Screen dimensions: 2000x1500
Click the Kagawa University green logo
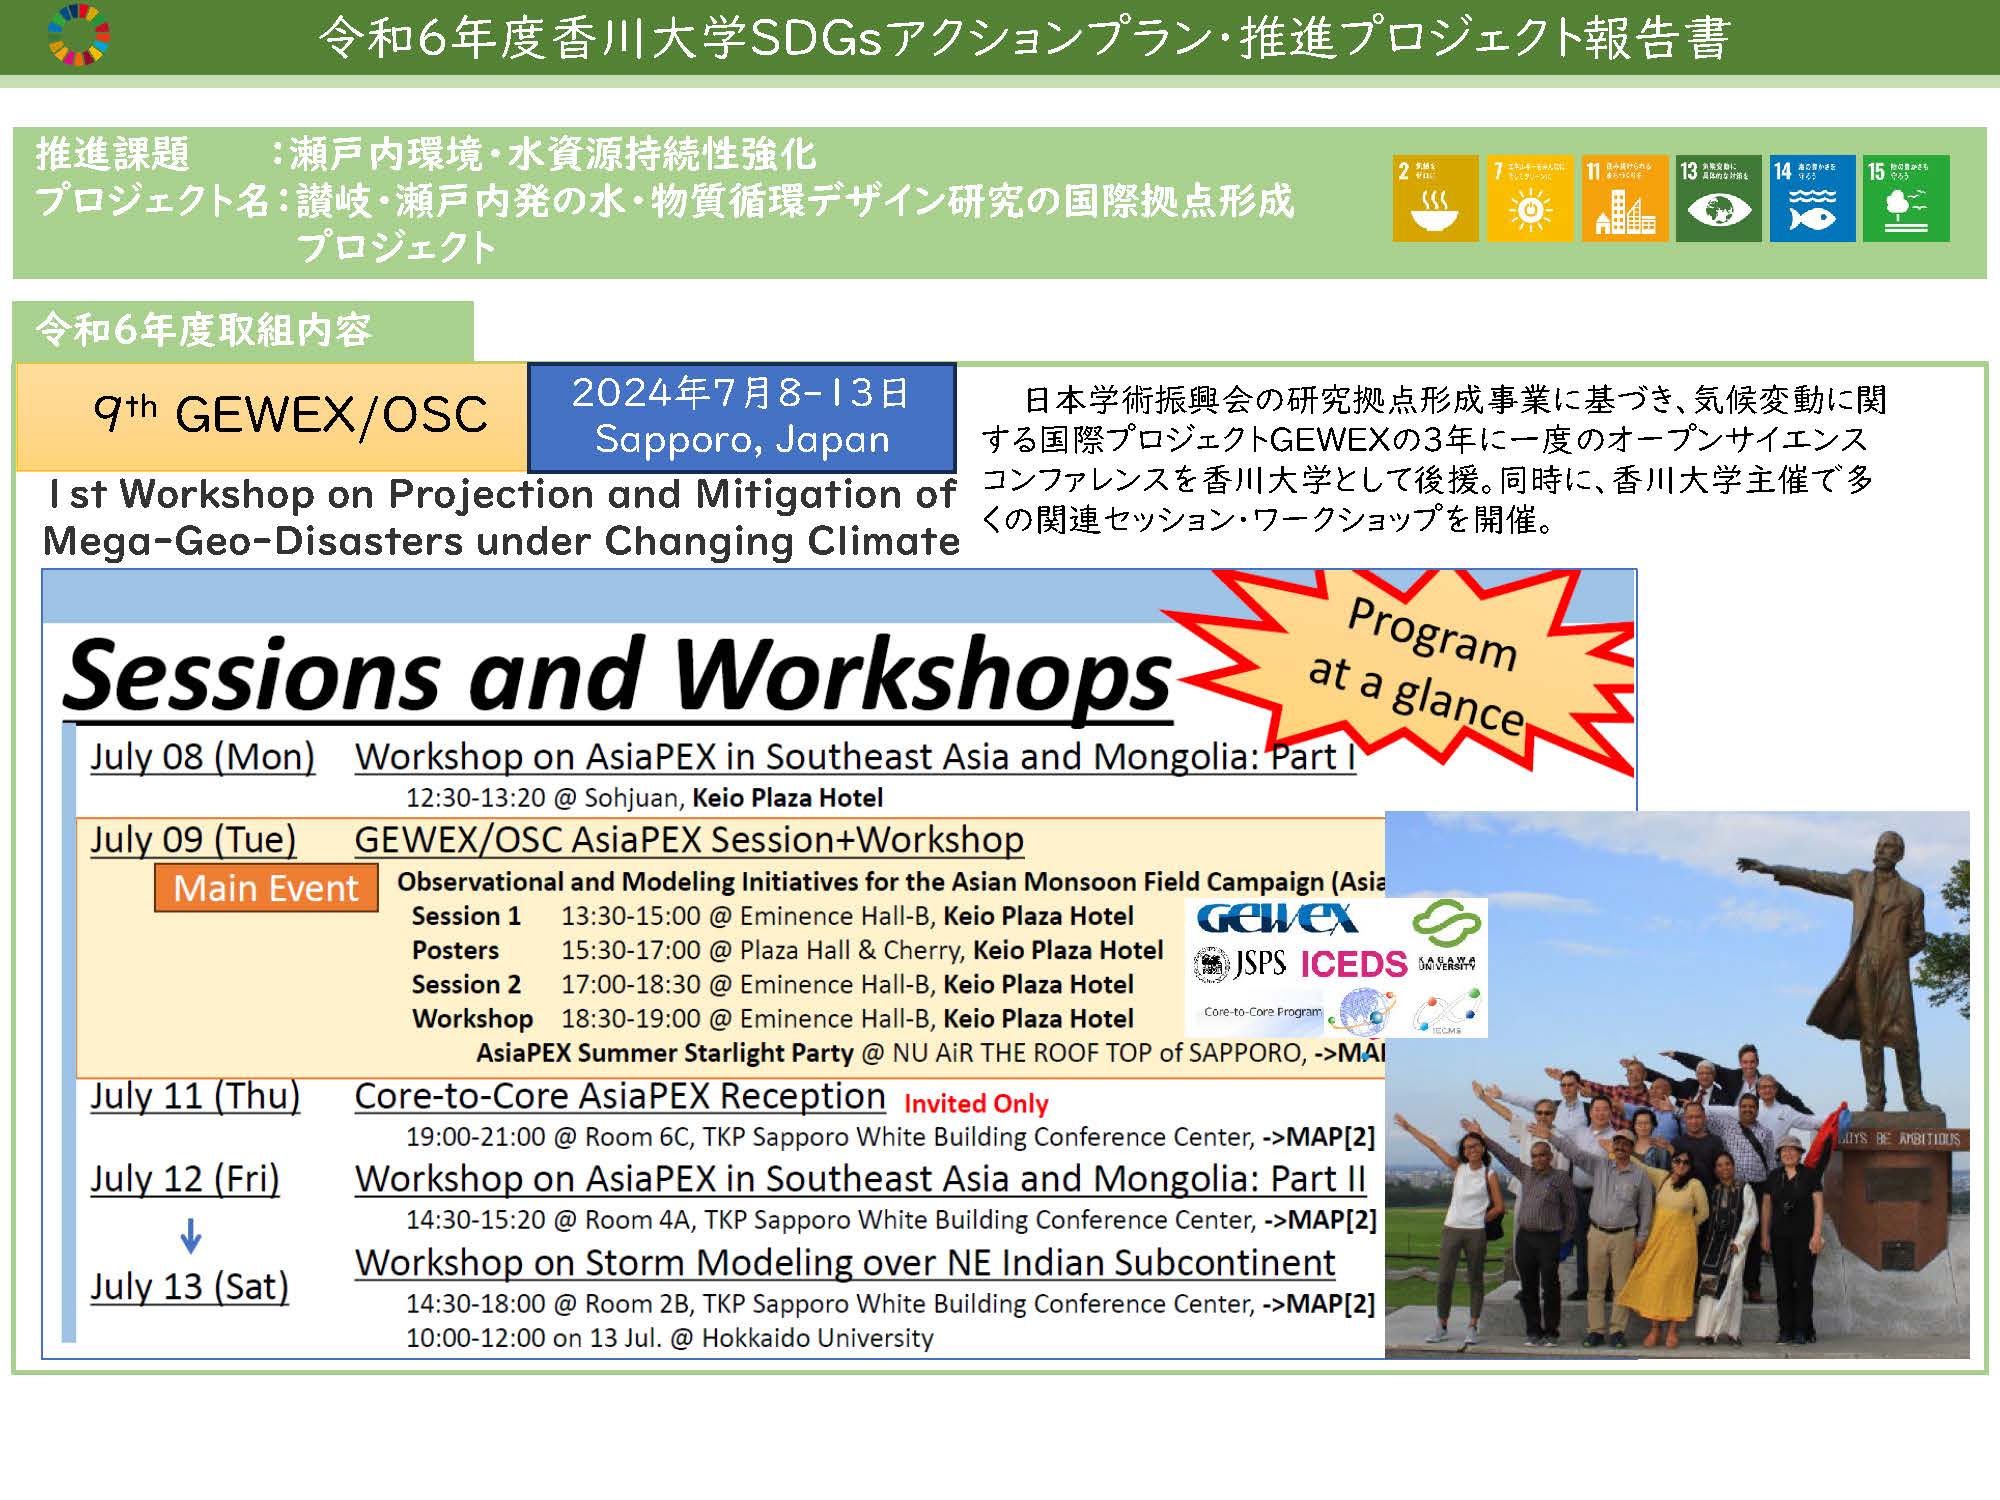tap(1445, 934)
